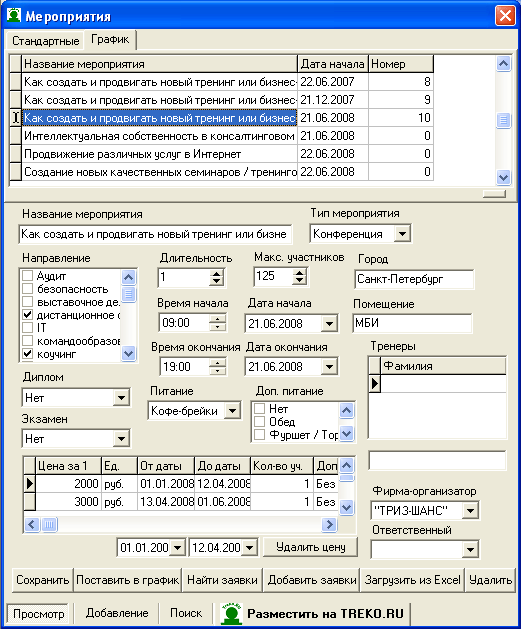Click the Направление list scroll-down arrow

(128, 354)
